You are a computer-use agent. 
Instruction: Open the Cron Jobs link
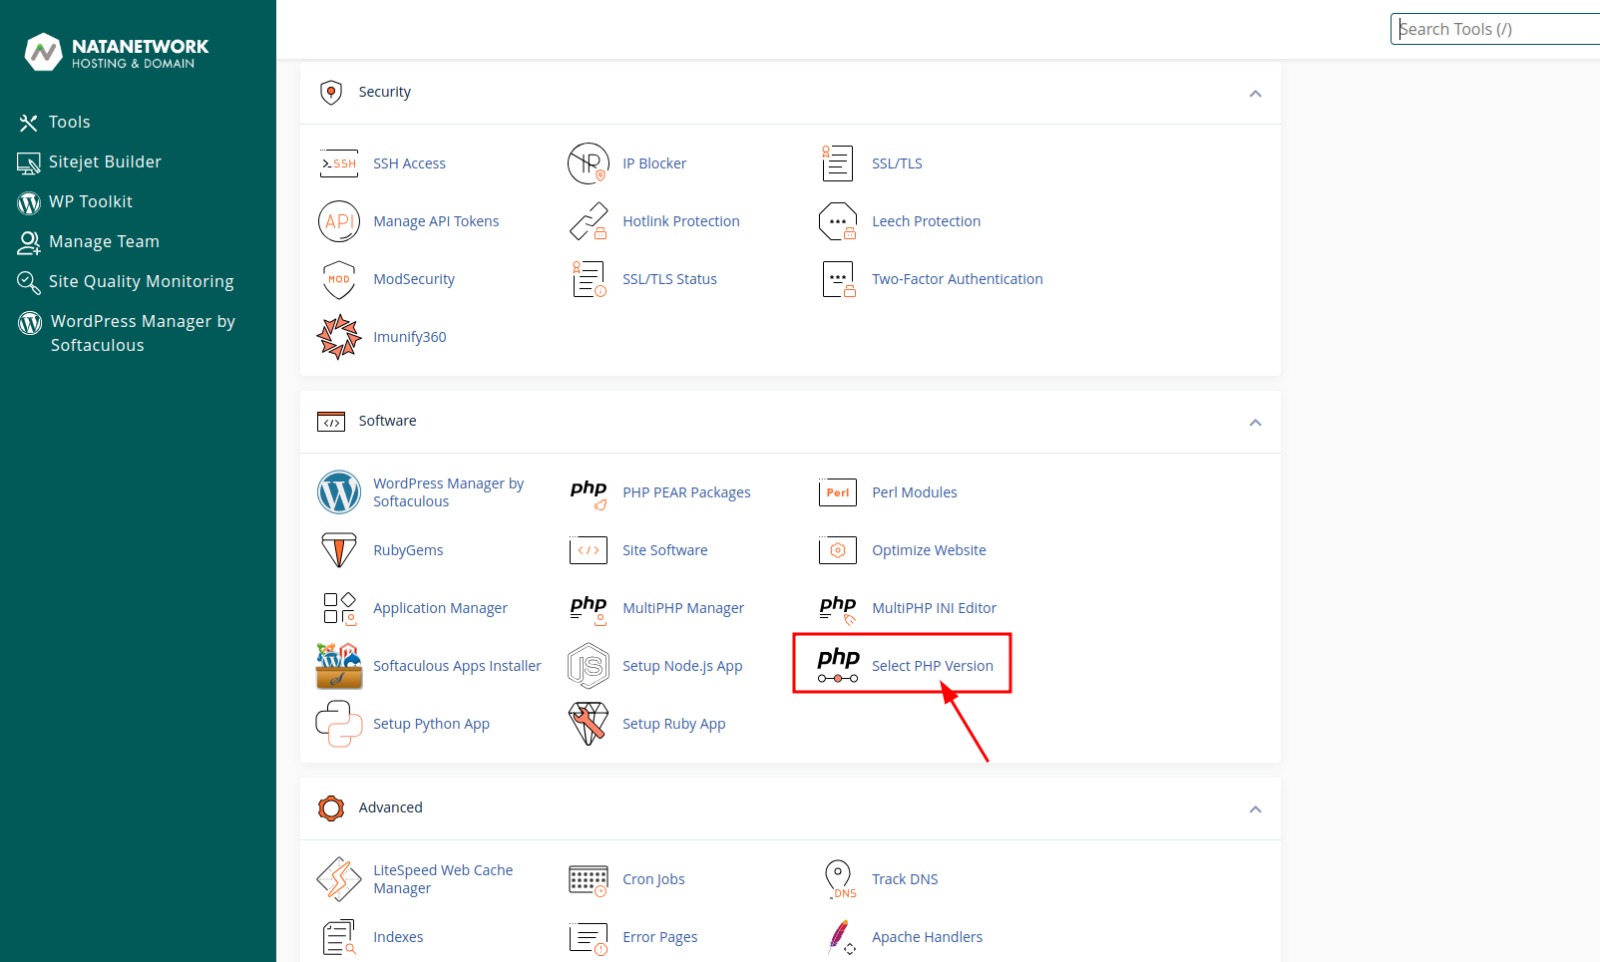653,879
